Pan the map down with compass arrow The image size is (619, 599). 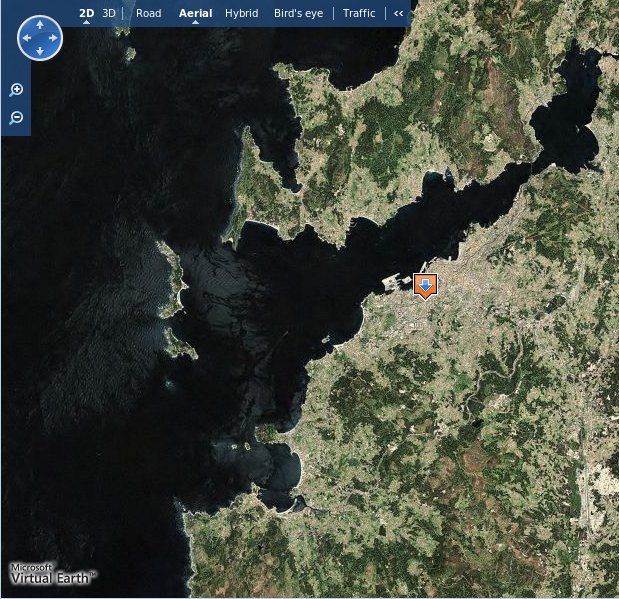[x=40, y=51]
